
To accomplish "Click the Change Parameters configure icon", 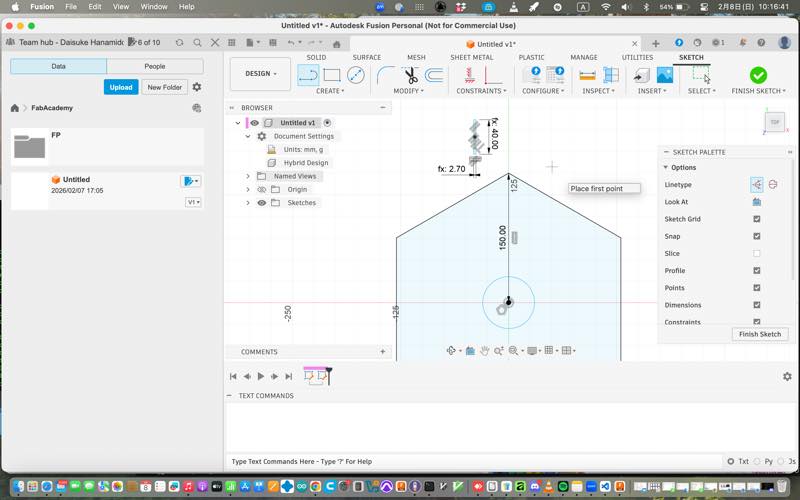I will [x=531, y=75].
